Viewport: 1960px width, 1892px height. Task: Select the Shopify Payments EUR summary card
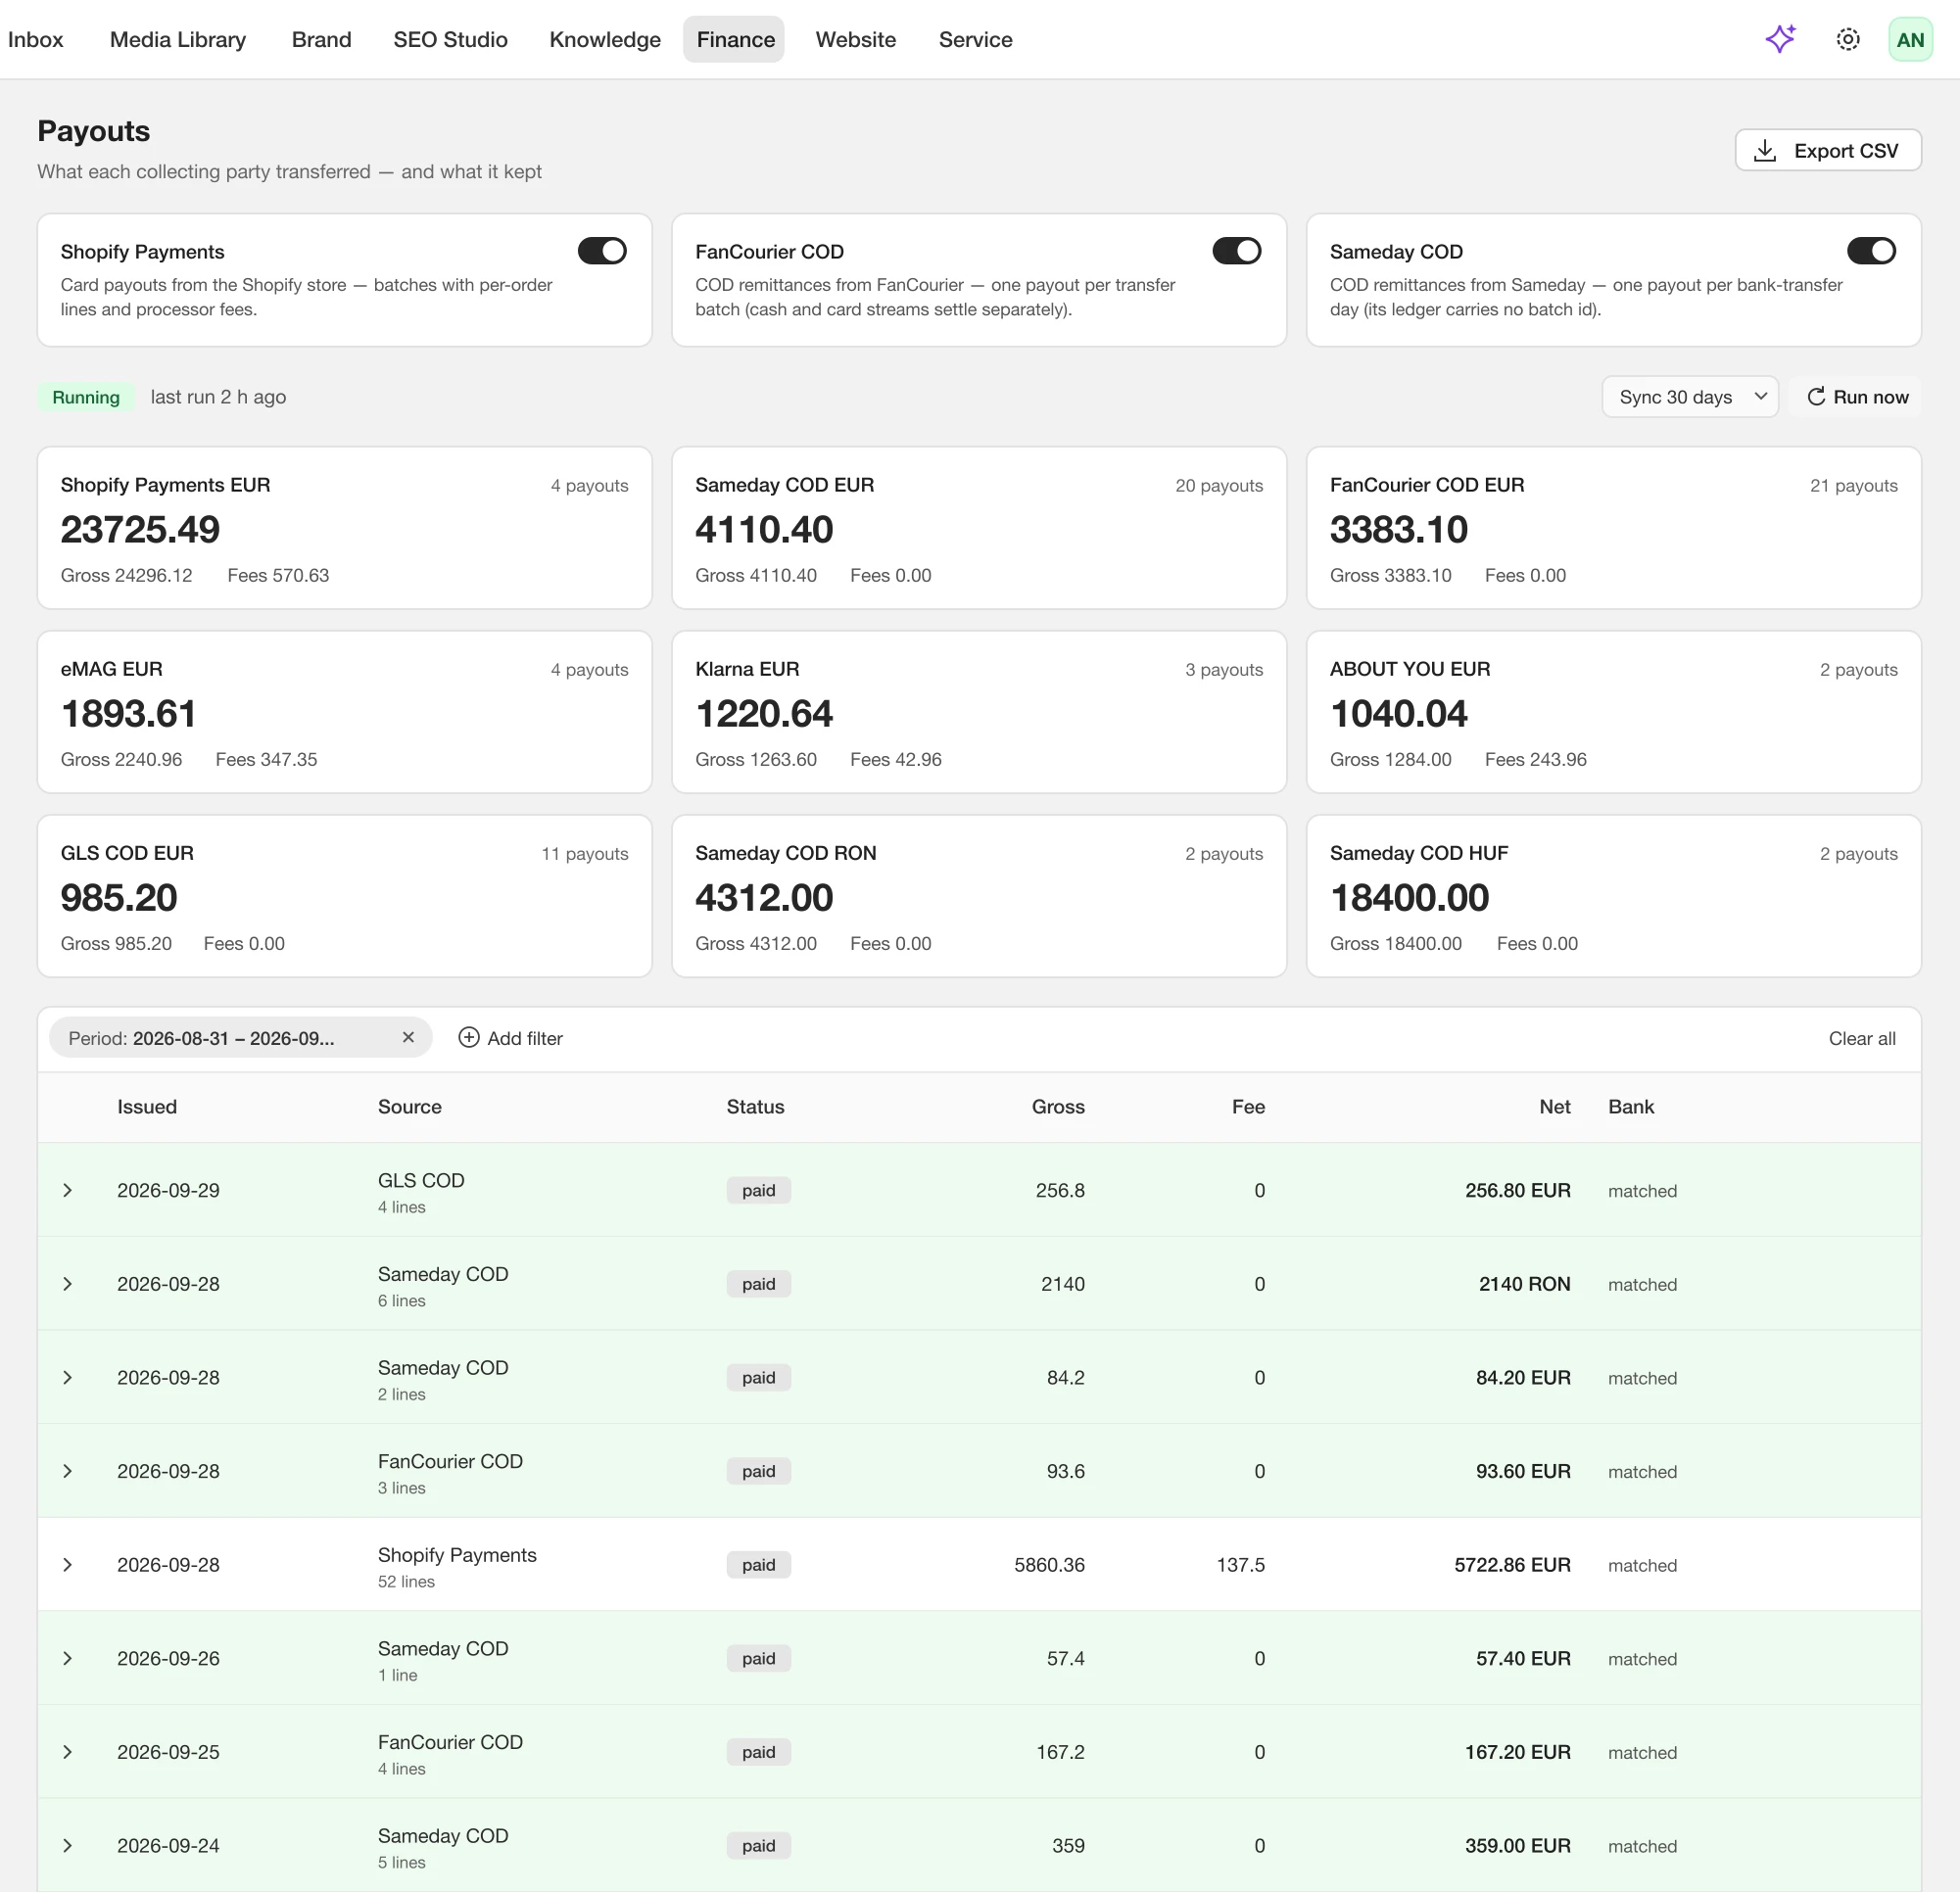[x=344, y=528]
